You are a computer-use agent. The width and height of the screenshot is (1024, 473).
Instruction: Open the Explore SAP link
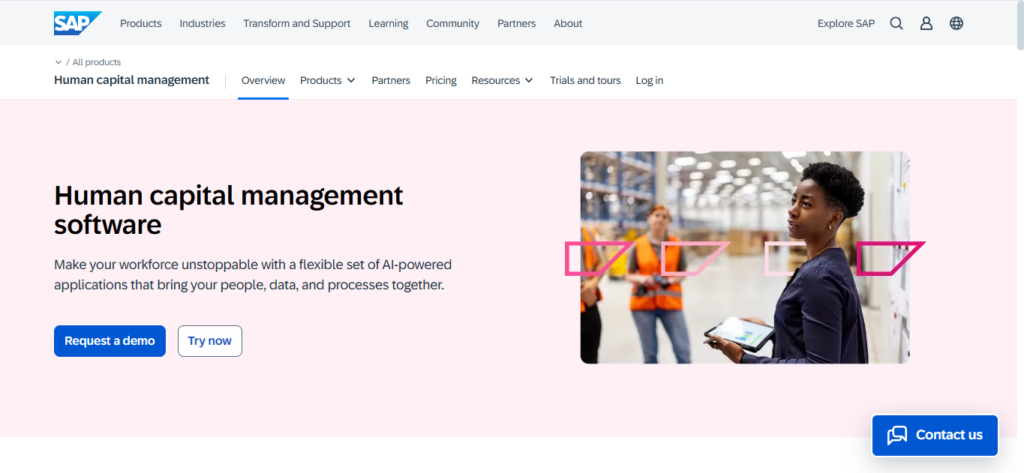pyautogui.click(x=845, y=23)
